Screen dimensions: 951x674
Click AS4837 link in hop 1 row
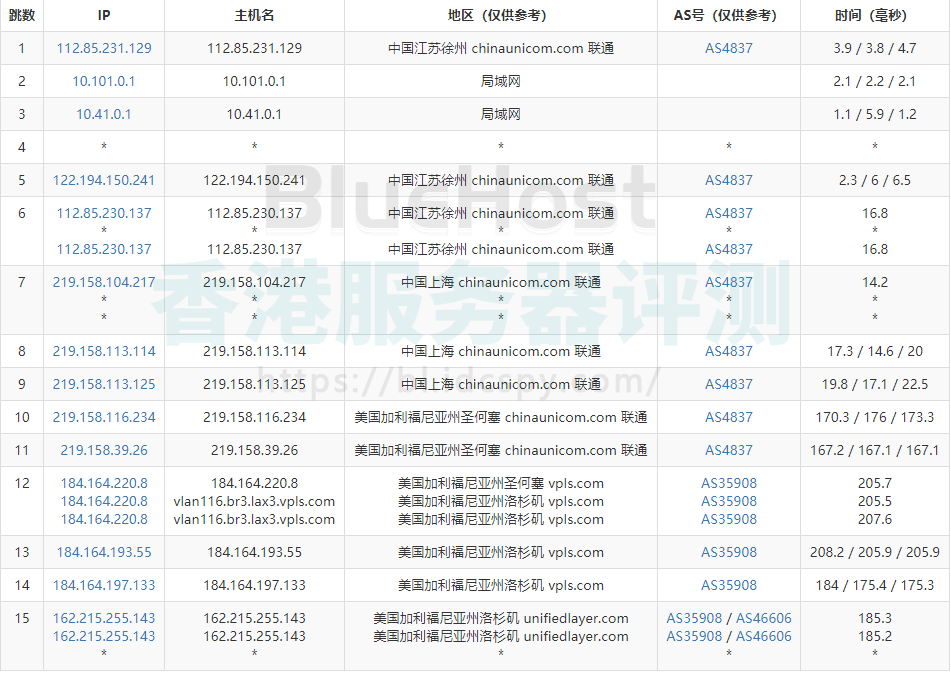point(729,48)
